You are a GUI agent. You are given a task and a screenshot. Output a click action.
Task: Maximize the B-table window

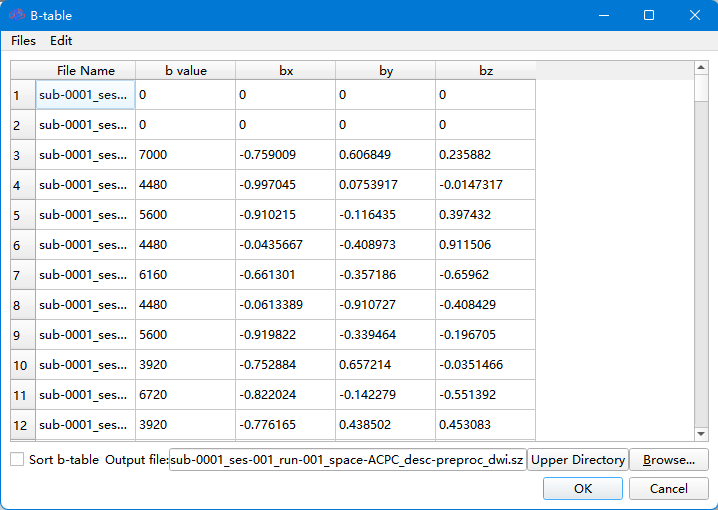(x=649, y=15)
